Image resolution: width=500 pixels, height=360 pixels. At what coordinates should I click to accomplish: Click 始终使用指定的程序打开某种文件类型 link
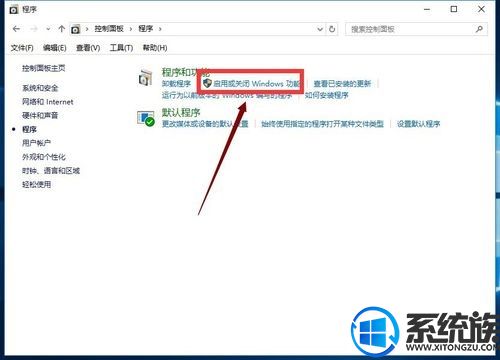(322, 124)
